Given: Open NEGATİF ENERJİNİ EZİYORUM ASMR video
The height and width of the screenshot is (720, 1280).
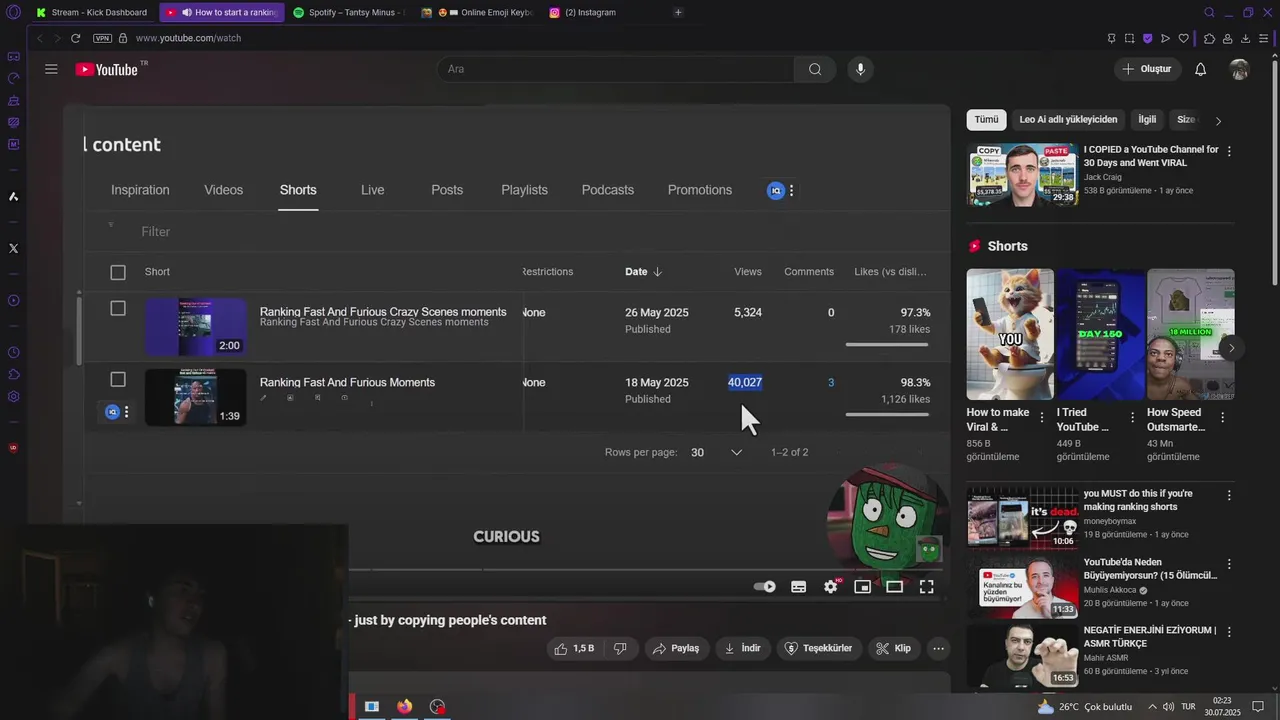Looking at the screenshot, I should (x=1022, y=655).
